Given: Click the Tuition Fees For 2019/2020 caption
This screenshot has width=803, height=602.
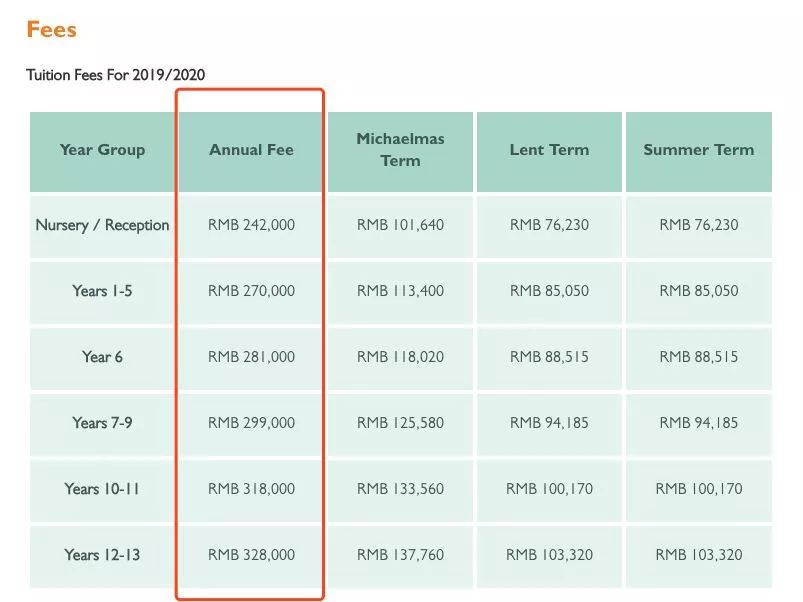Looking at the screenshot, I should [x=116, y=75].
